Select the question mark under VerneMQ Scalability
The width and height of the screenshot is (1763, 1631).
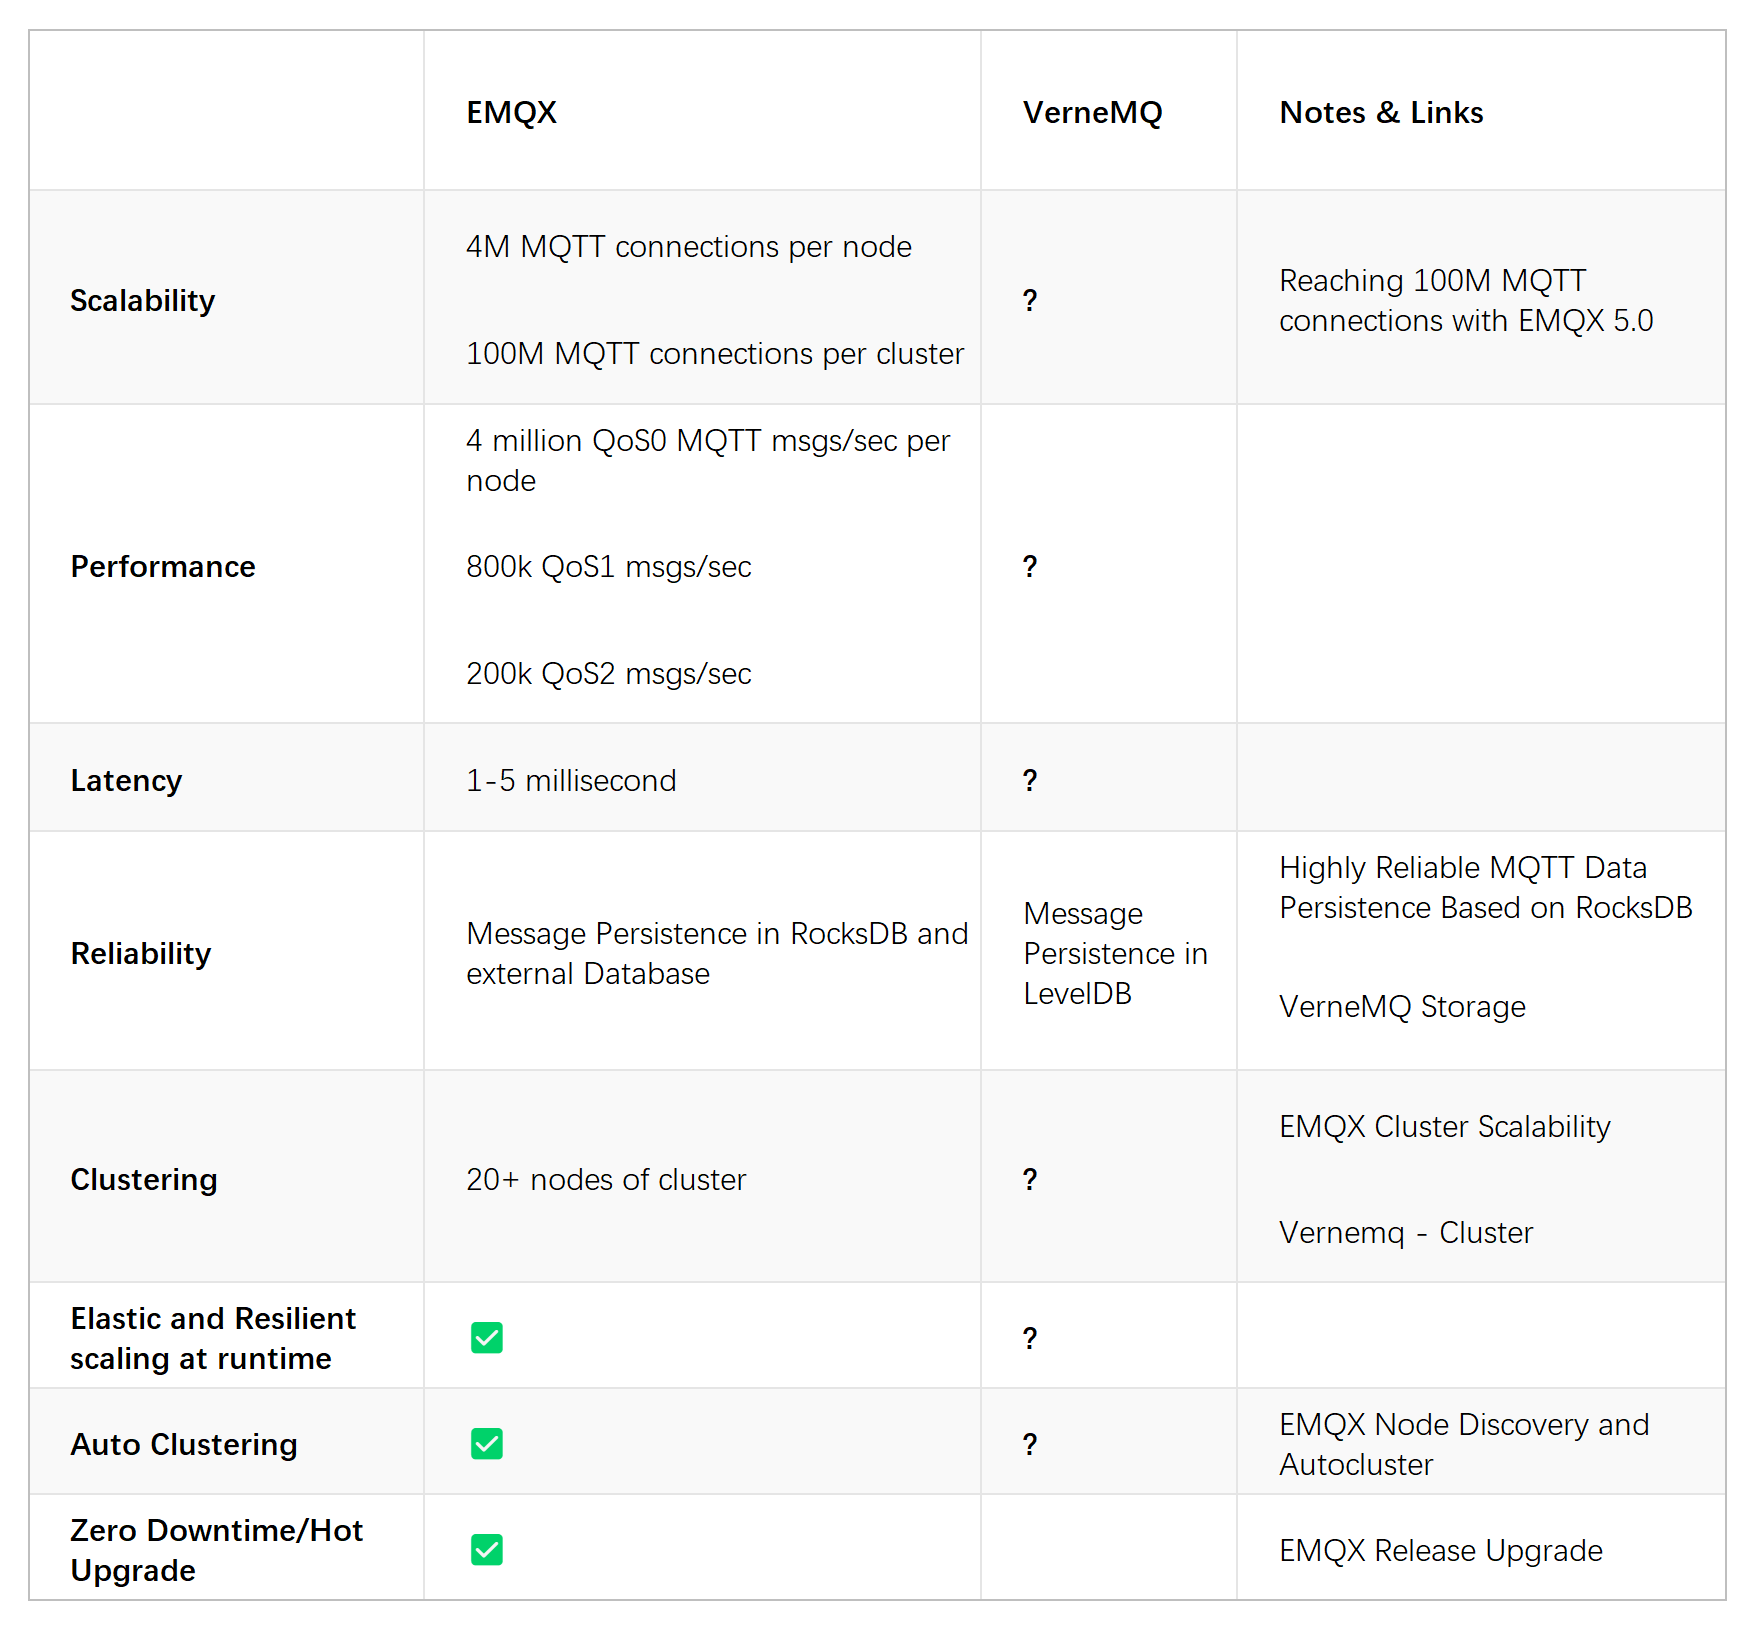tap(1030, 300)
